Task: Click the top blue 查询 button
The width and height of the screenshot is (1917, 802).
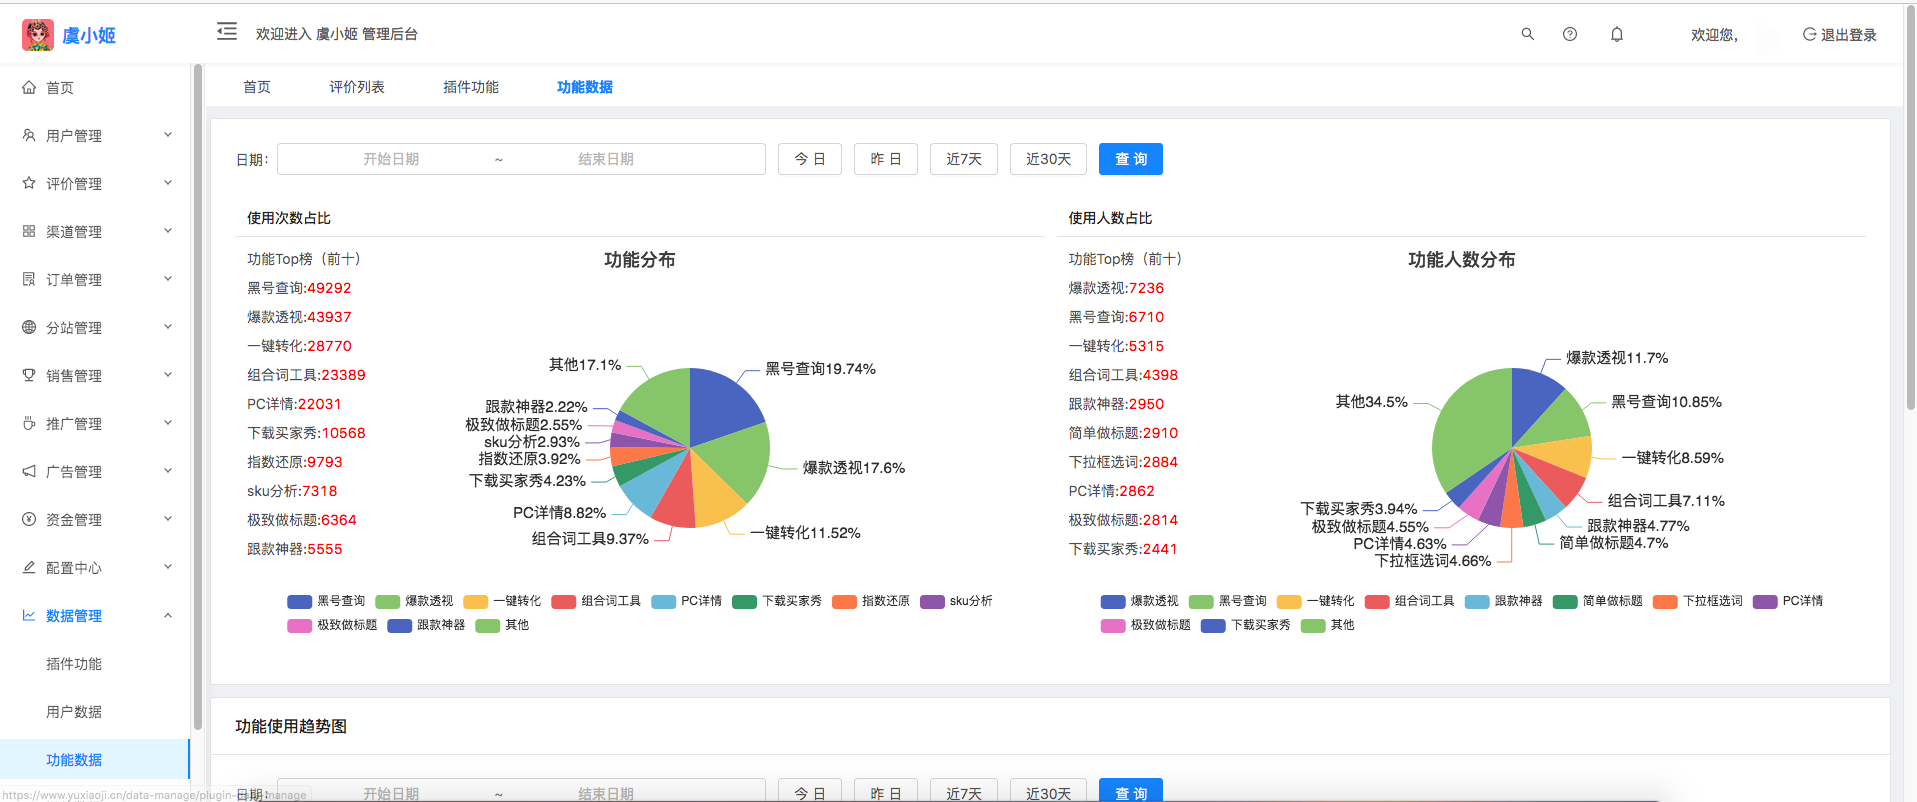Action: coord(1131,159)
